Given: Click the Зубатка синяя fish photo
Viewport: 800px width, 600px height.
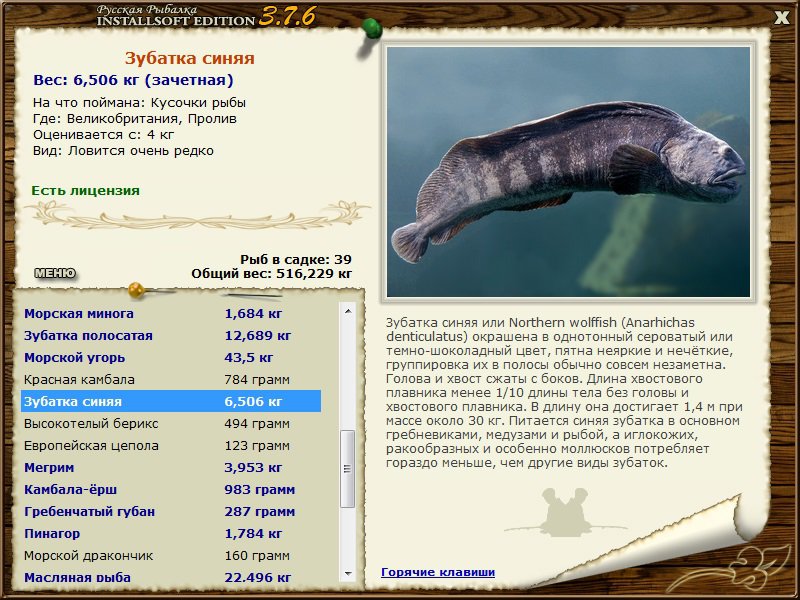Looking at the screenshot, I should [x=568, y=172].
